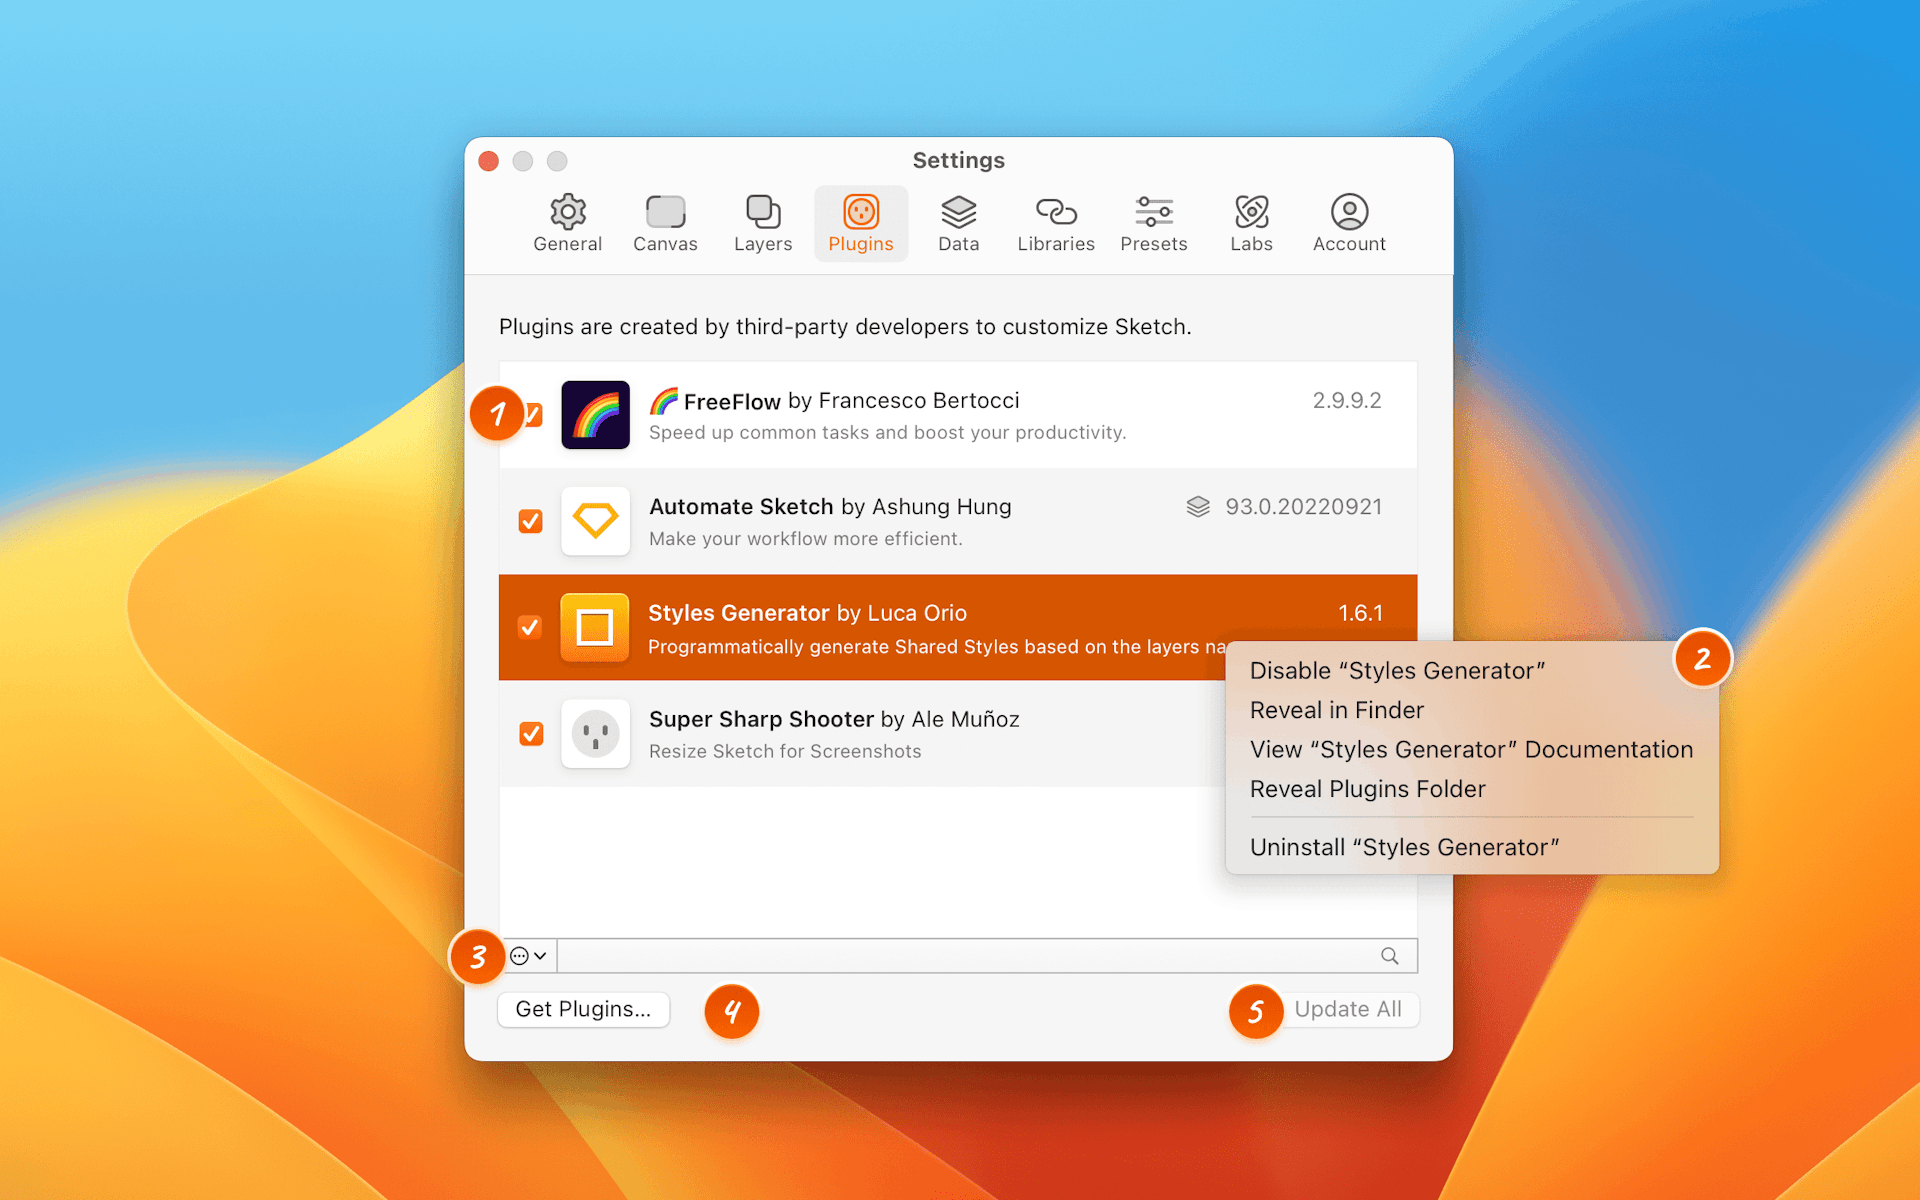Open the Labs settings tab
Screen dimensions: 1920x1200
[x=1251, y=223]
